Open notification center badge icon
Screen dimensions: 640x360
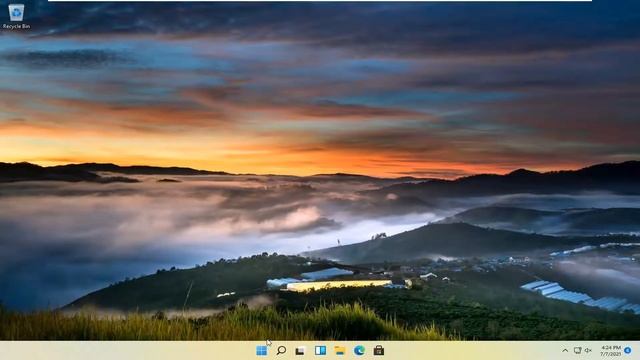pyautogui.click(x=628, y=351)
